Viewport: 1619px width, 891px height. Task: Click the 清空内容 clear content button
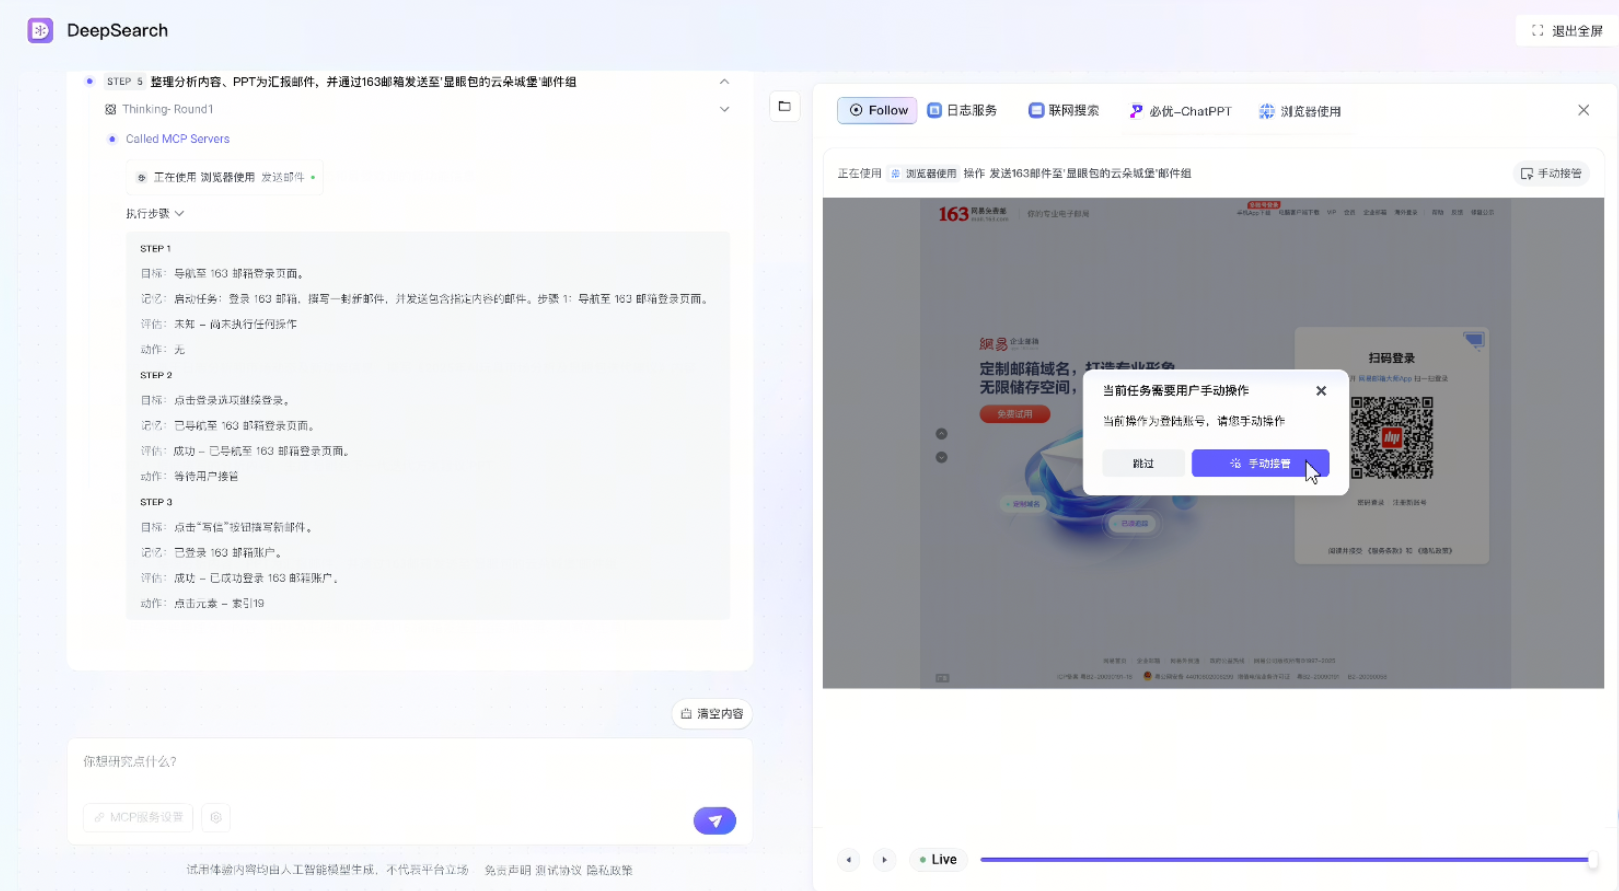[712, 714]
